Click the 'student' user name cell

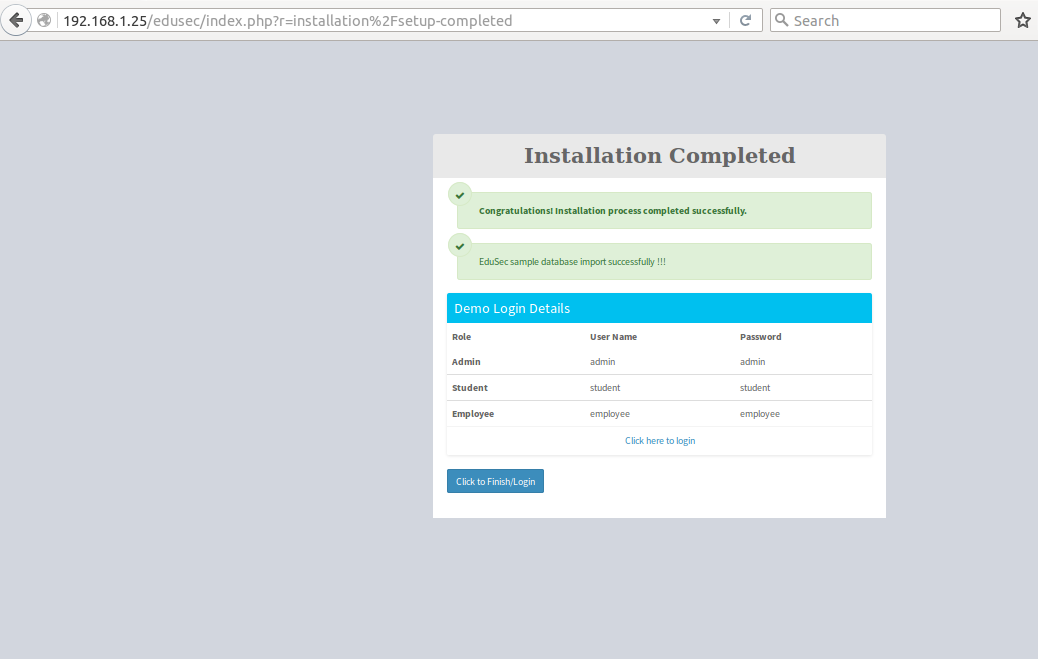click(x=605, y=388)
